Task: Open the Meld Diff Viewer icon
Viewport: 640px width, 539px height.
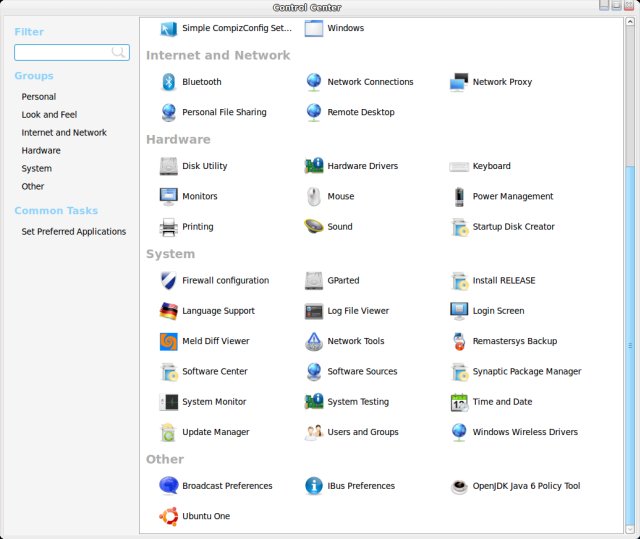Action: pyautogui.click(x=168, y=341)
